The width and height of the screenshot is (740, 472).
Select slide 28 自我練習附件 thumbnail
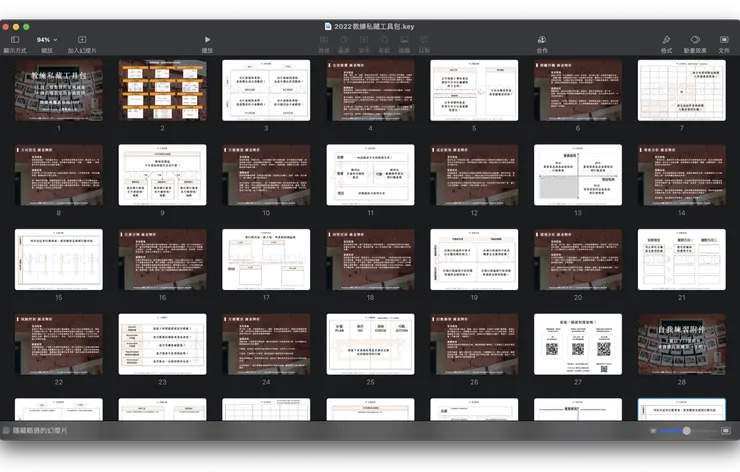click(682, 344)
